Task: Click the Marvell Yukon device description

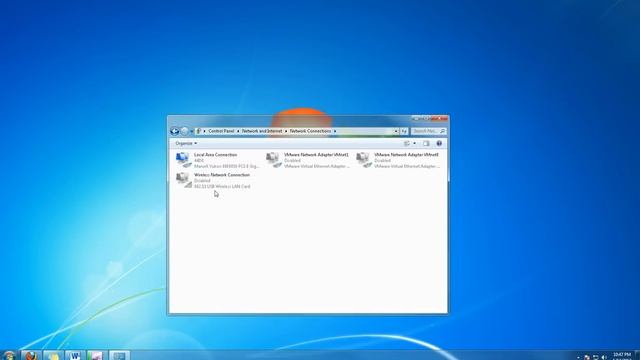Action: (x=227, y=166)
